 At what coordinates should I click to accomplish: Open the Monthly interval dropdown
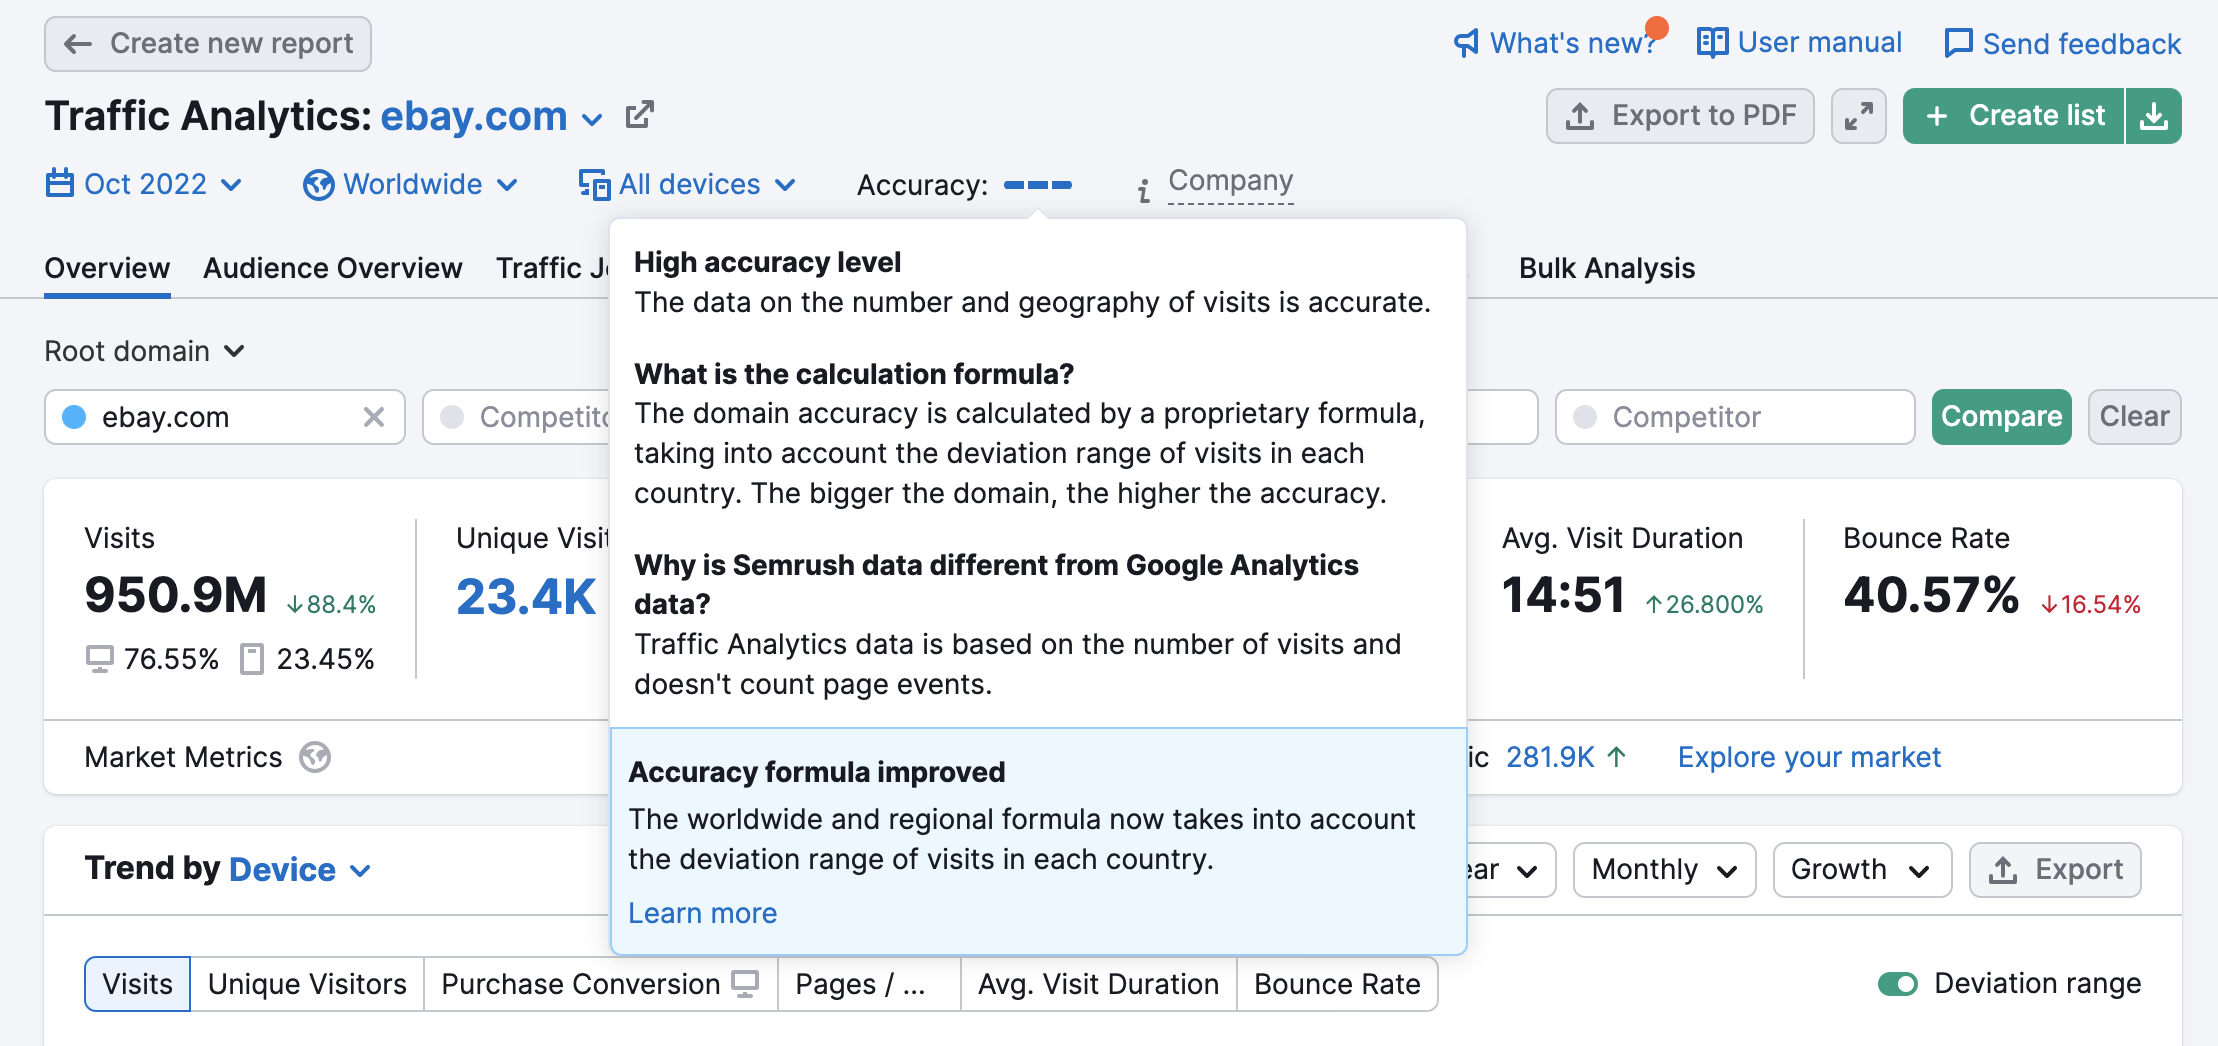click(1664, 870)
